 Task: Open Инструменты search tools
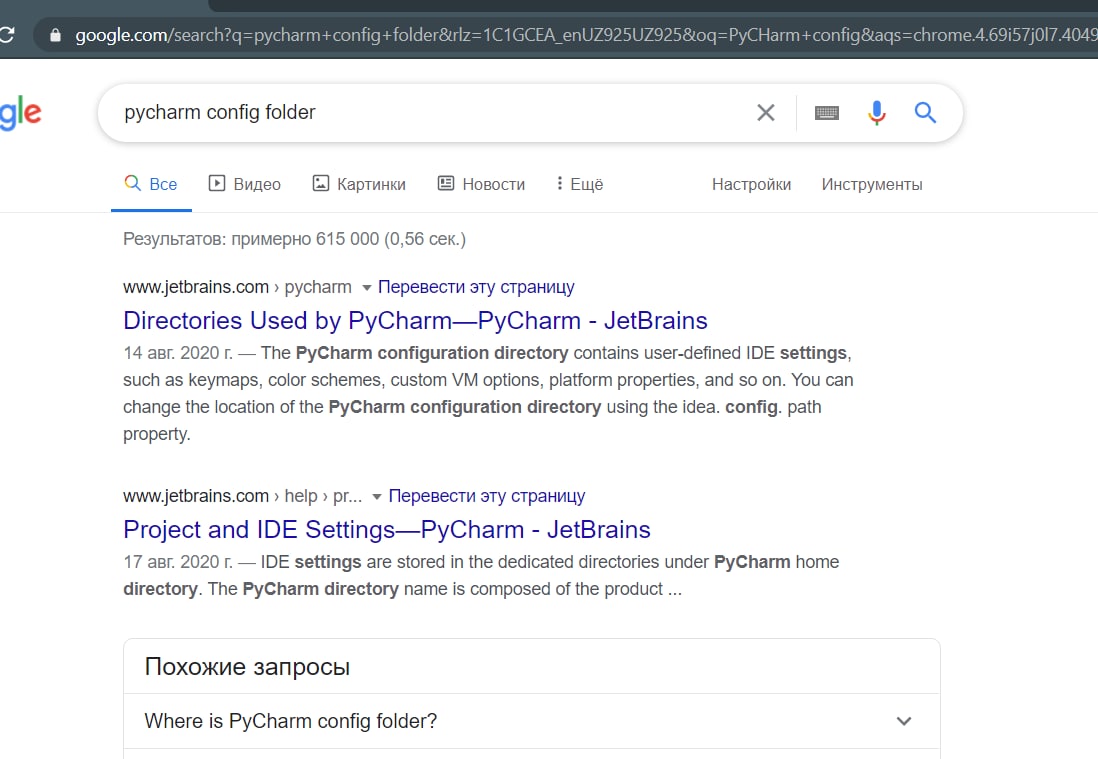[872, 184]
